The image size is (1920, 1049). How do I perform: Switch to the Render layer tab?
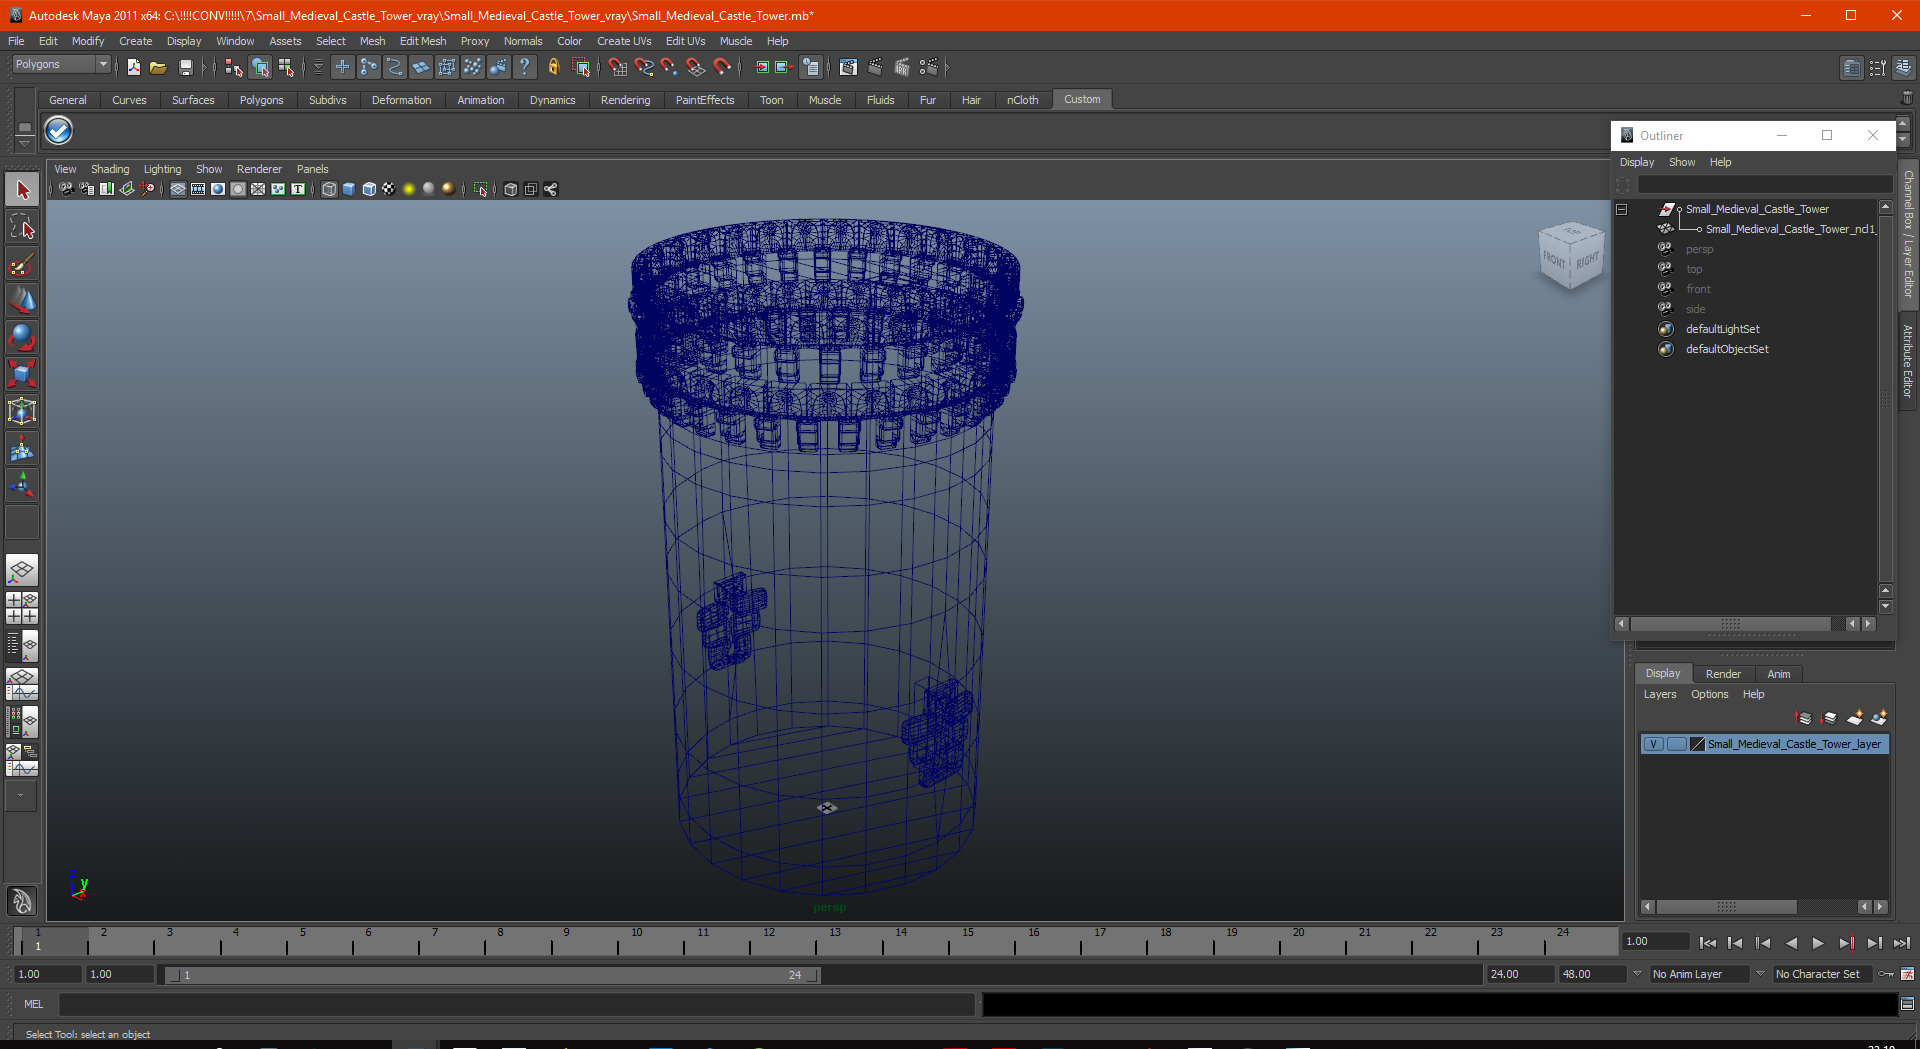pos(1723,674)
